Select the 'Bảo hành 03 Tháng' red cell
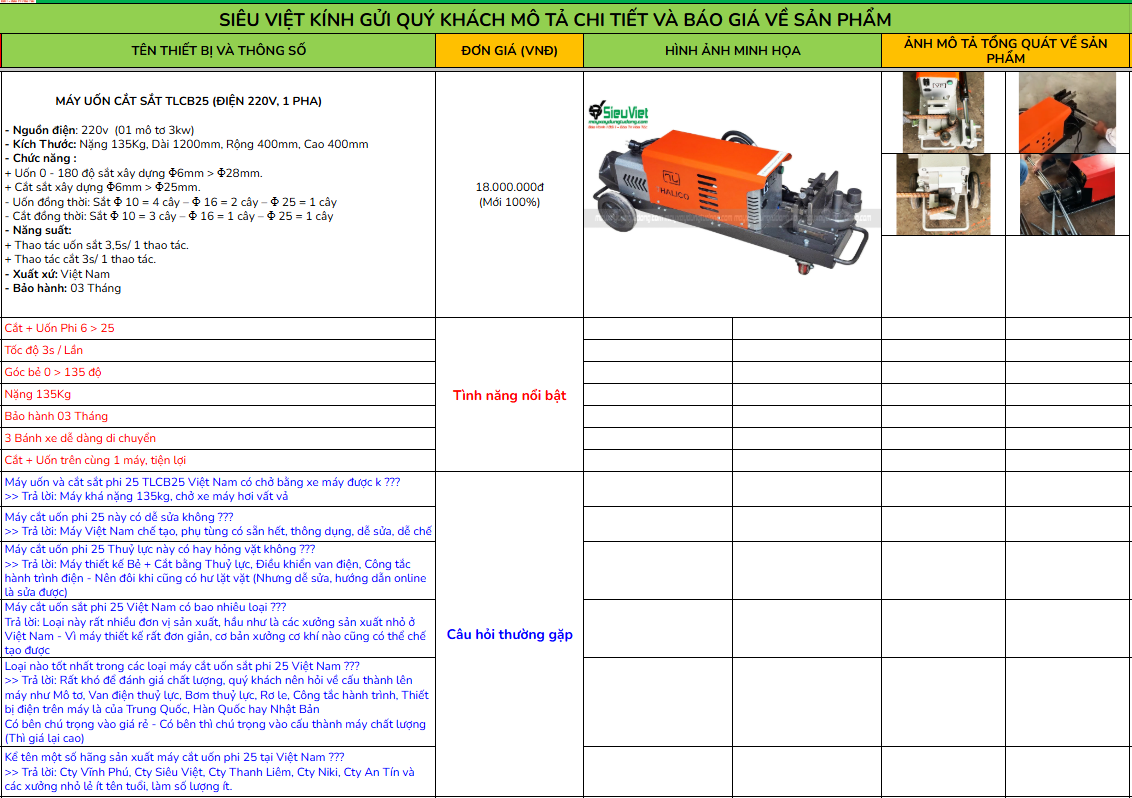1132x798 pixels. coord(218,417)
